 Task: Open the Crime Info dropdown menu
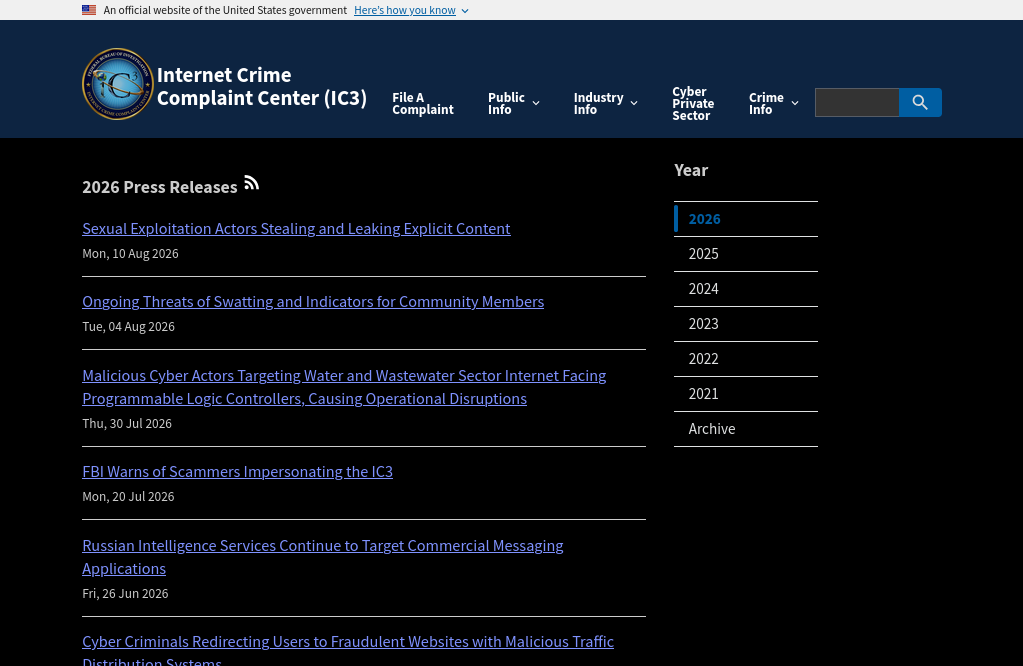point(774,103)
